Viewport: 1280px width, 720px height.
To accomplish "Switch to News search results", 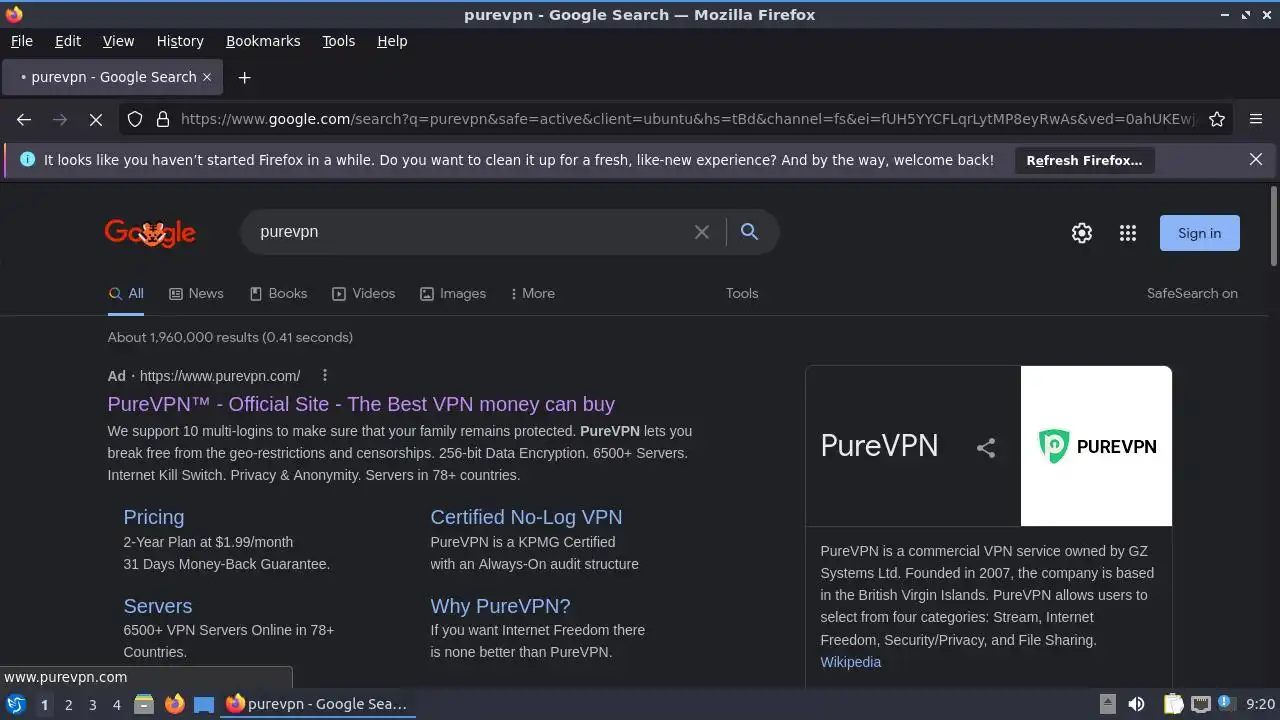I will 196,293.
